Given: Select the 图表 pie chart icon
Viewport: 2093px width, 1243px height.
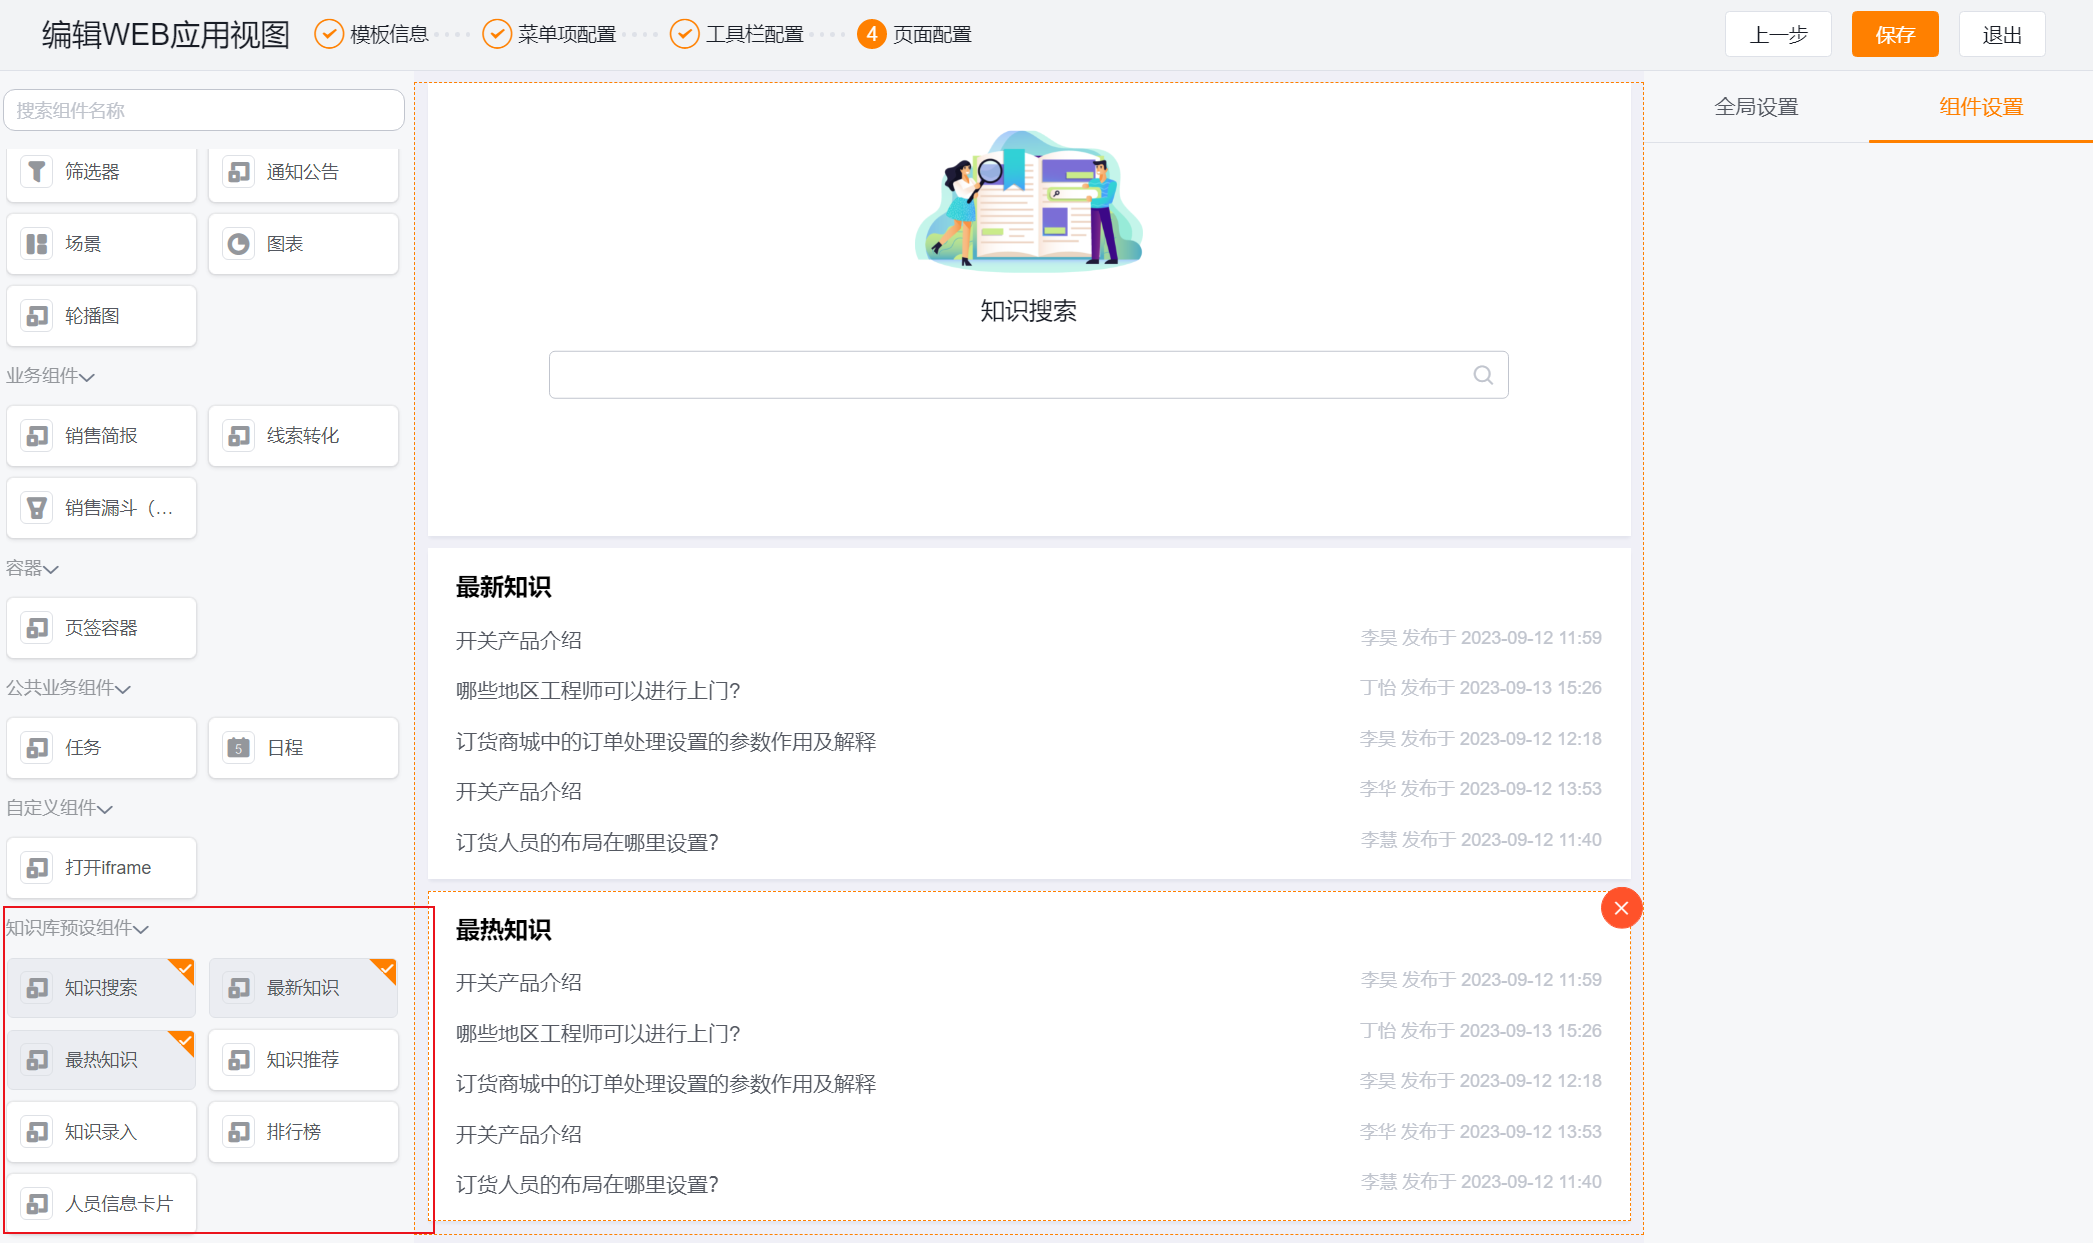Looking at the screenshot, I should (x=238, y=244).
